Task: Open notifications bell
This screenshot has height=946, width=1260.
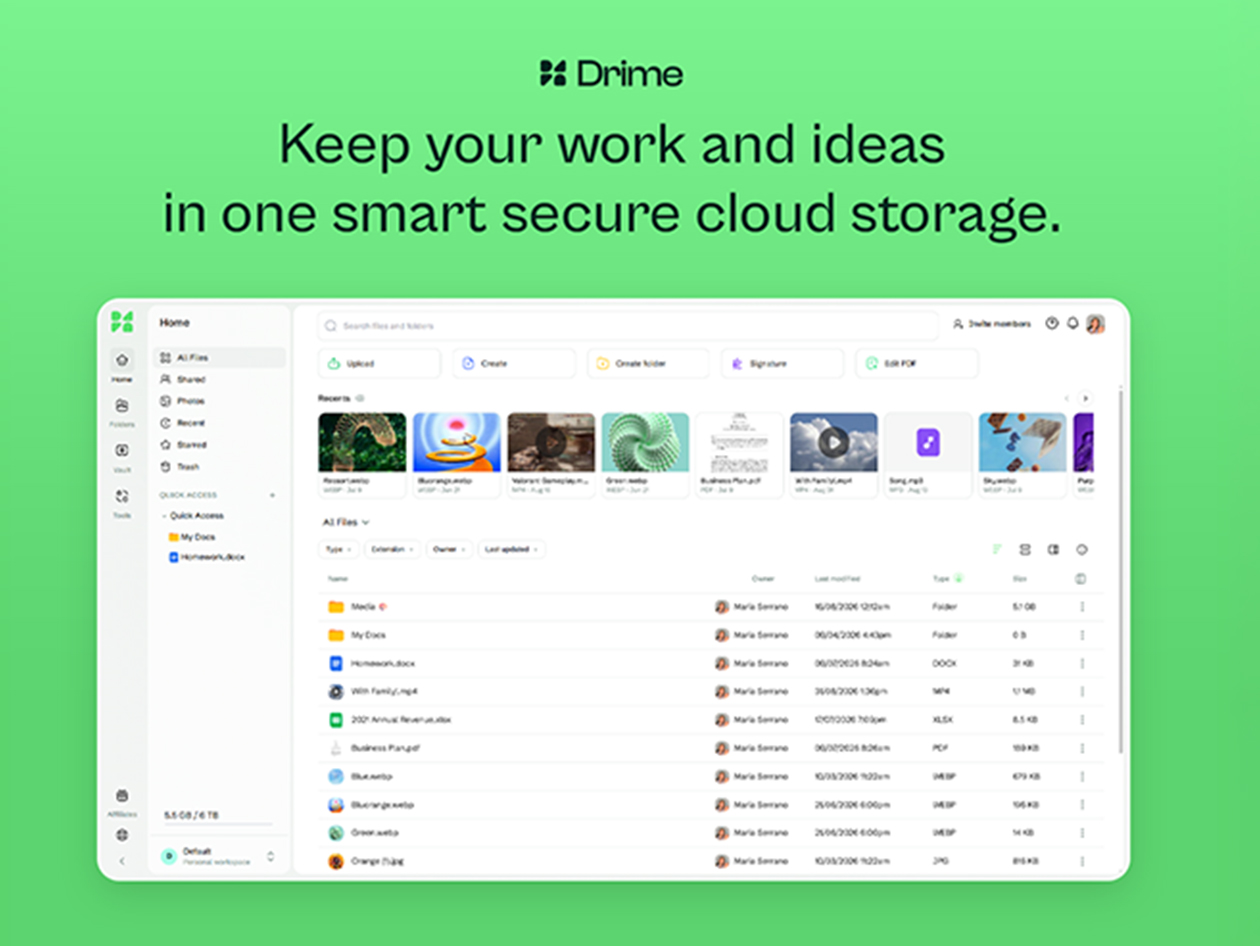Action: (1073, 324)
